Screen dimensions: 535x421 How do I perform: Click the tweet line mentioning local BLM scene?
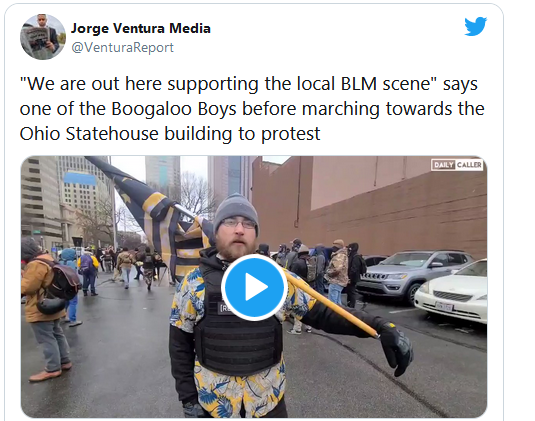tap(248, 84)
